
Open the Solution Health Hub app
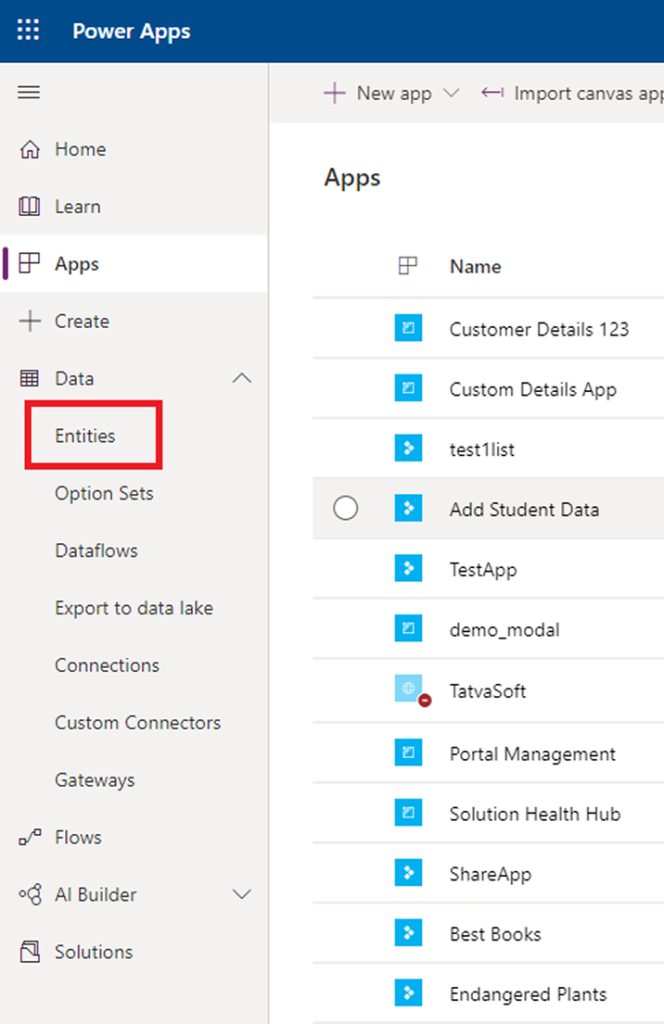(x=535, y=814)
